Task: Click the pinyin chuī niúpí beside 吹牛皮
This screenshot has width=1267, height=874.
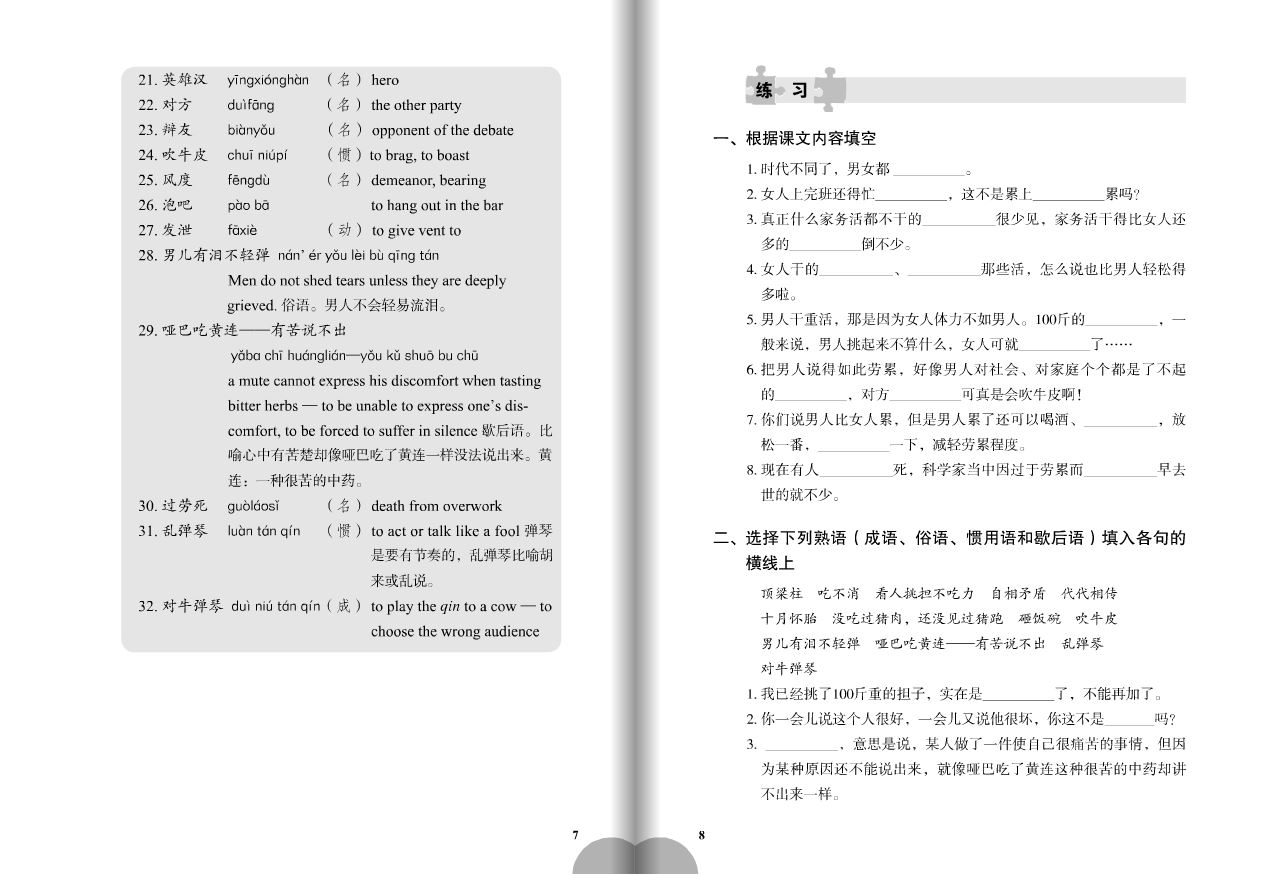Action: coord(258,155)
